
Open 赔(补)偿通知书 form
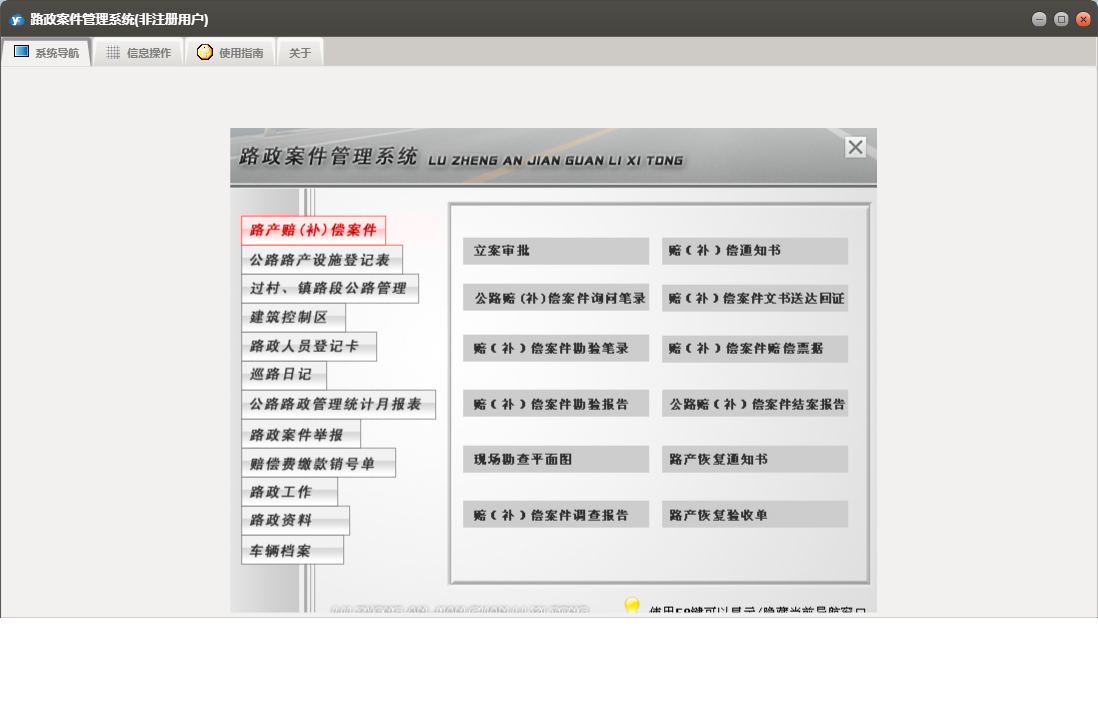[754, 251]
